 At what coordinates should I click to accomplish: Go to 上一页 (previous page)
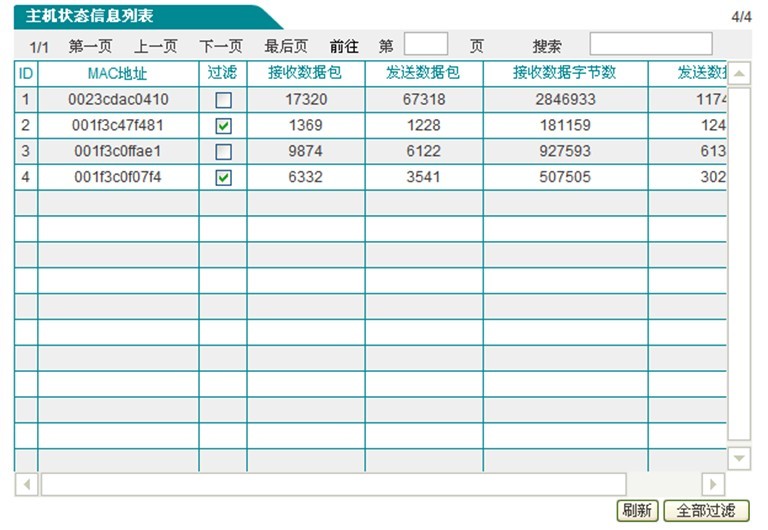click(x=156, y=46)
